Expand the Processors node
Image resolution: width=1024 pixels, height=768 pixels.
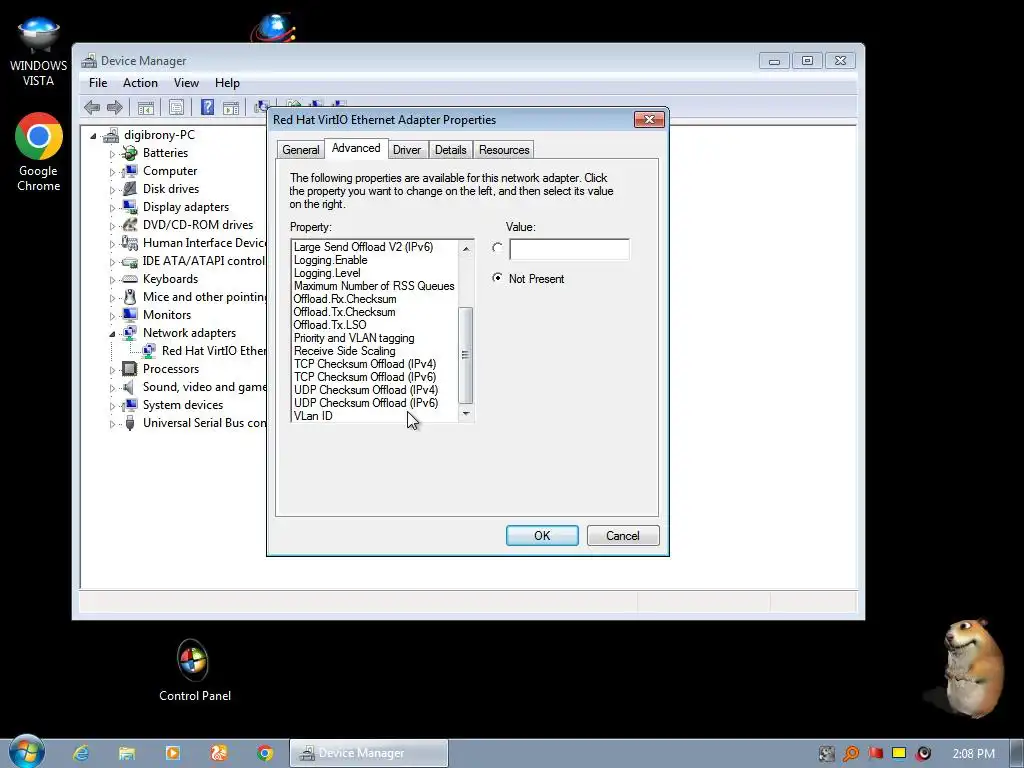tap(112, 370)
